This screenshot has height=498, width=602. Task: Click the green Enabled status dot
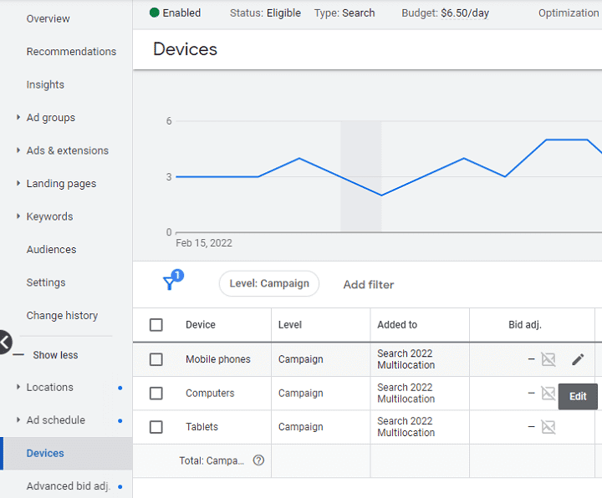tap(154, 13)
